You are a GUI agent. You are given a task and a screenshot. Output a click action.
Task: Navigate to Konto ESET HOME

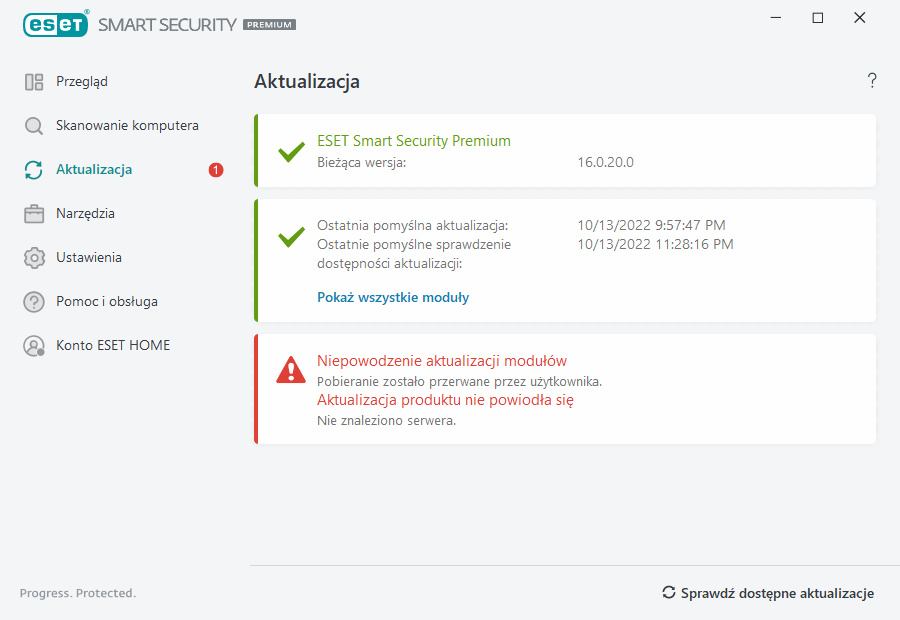113,346
